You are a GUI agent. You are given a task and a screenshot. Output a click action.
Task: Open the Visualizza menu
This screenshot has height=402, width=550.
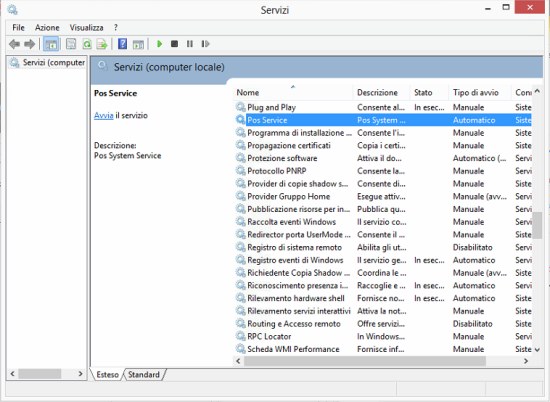click(86, 27)
